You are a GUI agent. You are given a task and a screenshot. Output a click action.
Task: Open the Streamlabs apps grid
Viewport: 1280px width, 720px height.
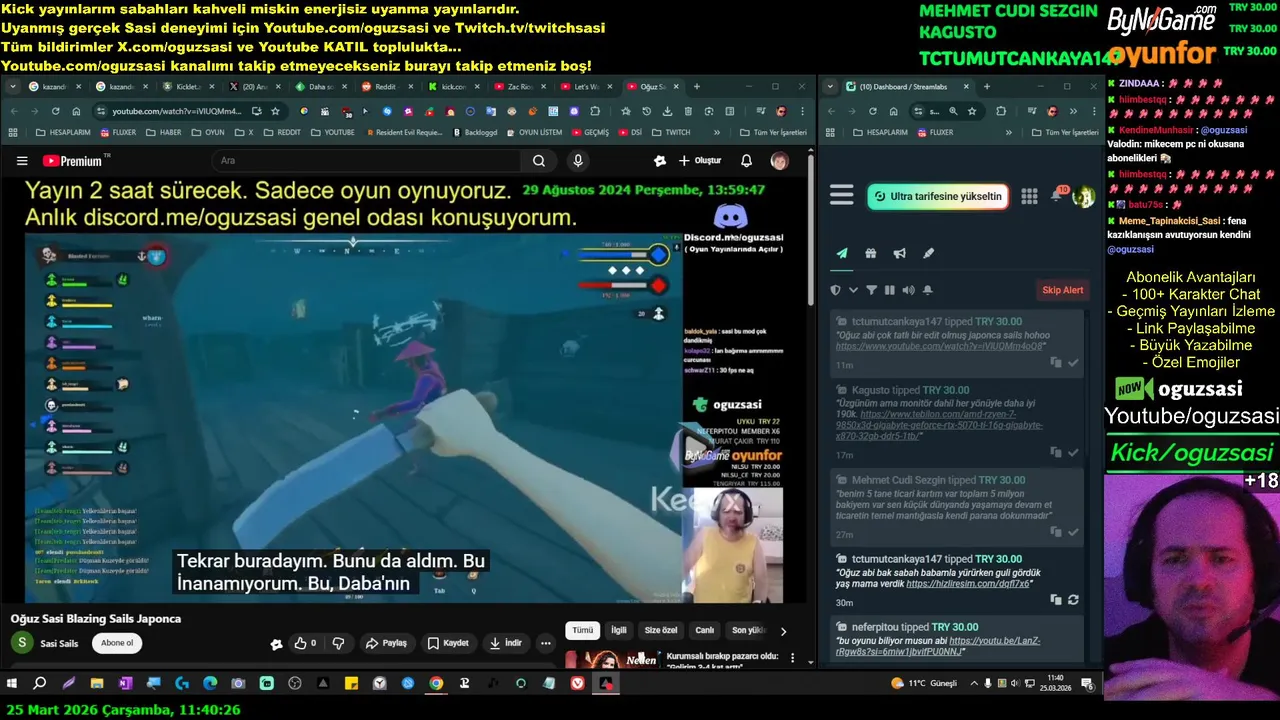1029,196
